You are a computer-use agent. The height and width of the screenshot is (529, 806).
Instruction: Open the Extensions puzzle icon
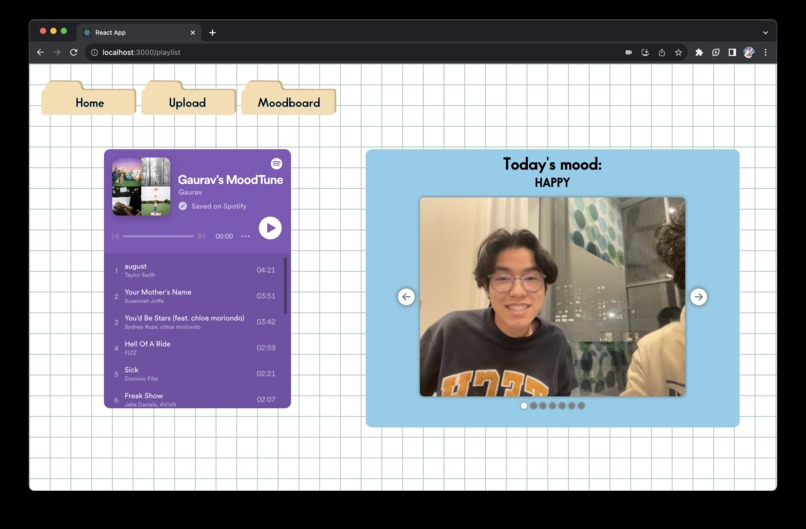pos(699,52)
